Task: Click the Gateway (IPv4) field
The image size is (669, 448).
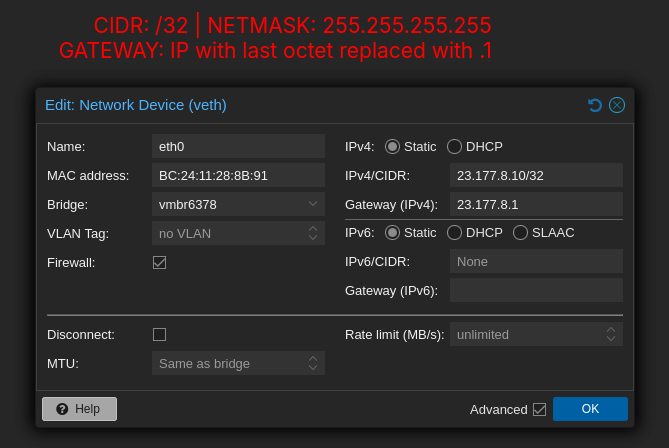Action: coord(536,204)
